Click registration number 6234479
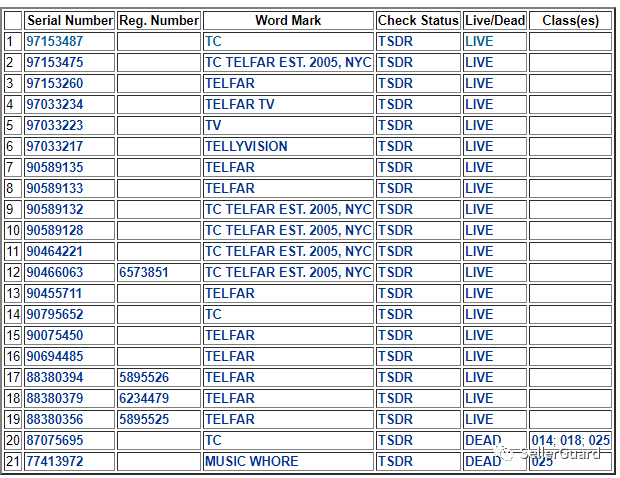The height and width of the screenshot is (478, 620). pos(144,398)
